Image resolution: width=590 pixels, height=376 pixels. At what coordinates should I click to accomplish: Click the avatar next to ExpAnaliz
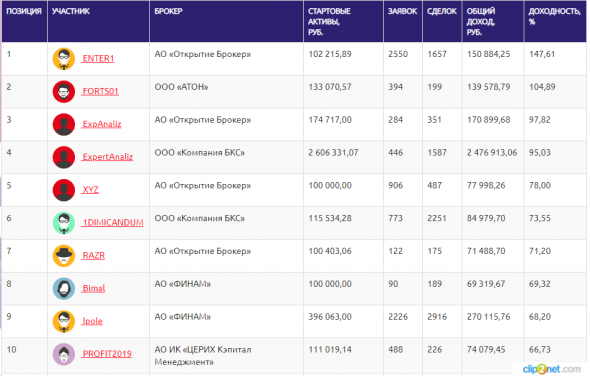pyautogui.click(x=64, y=124)
